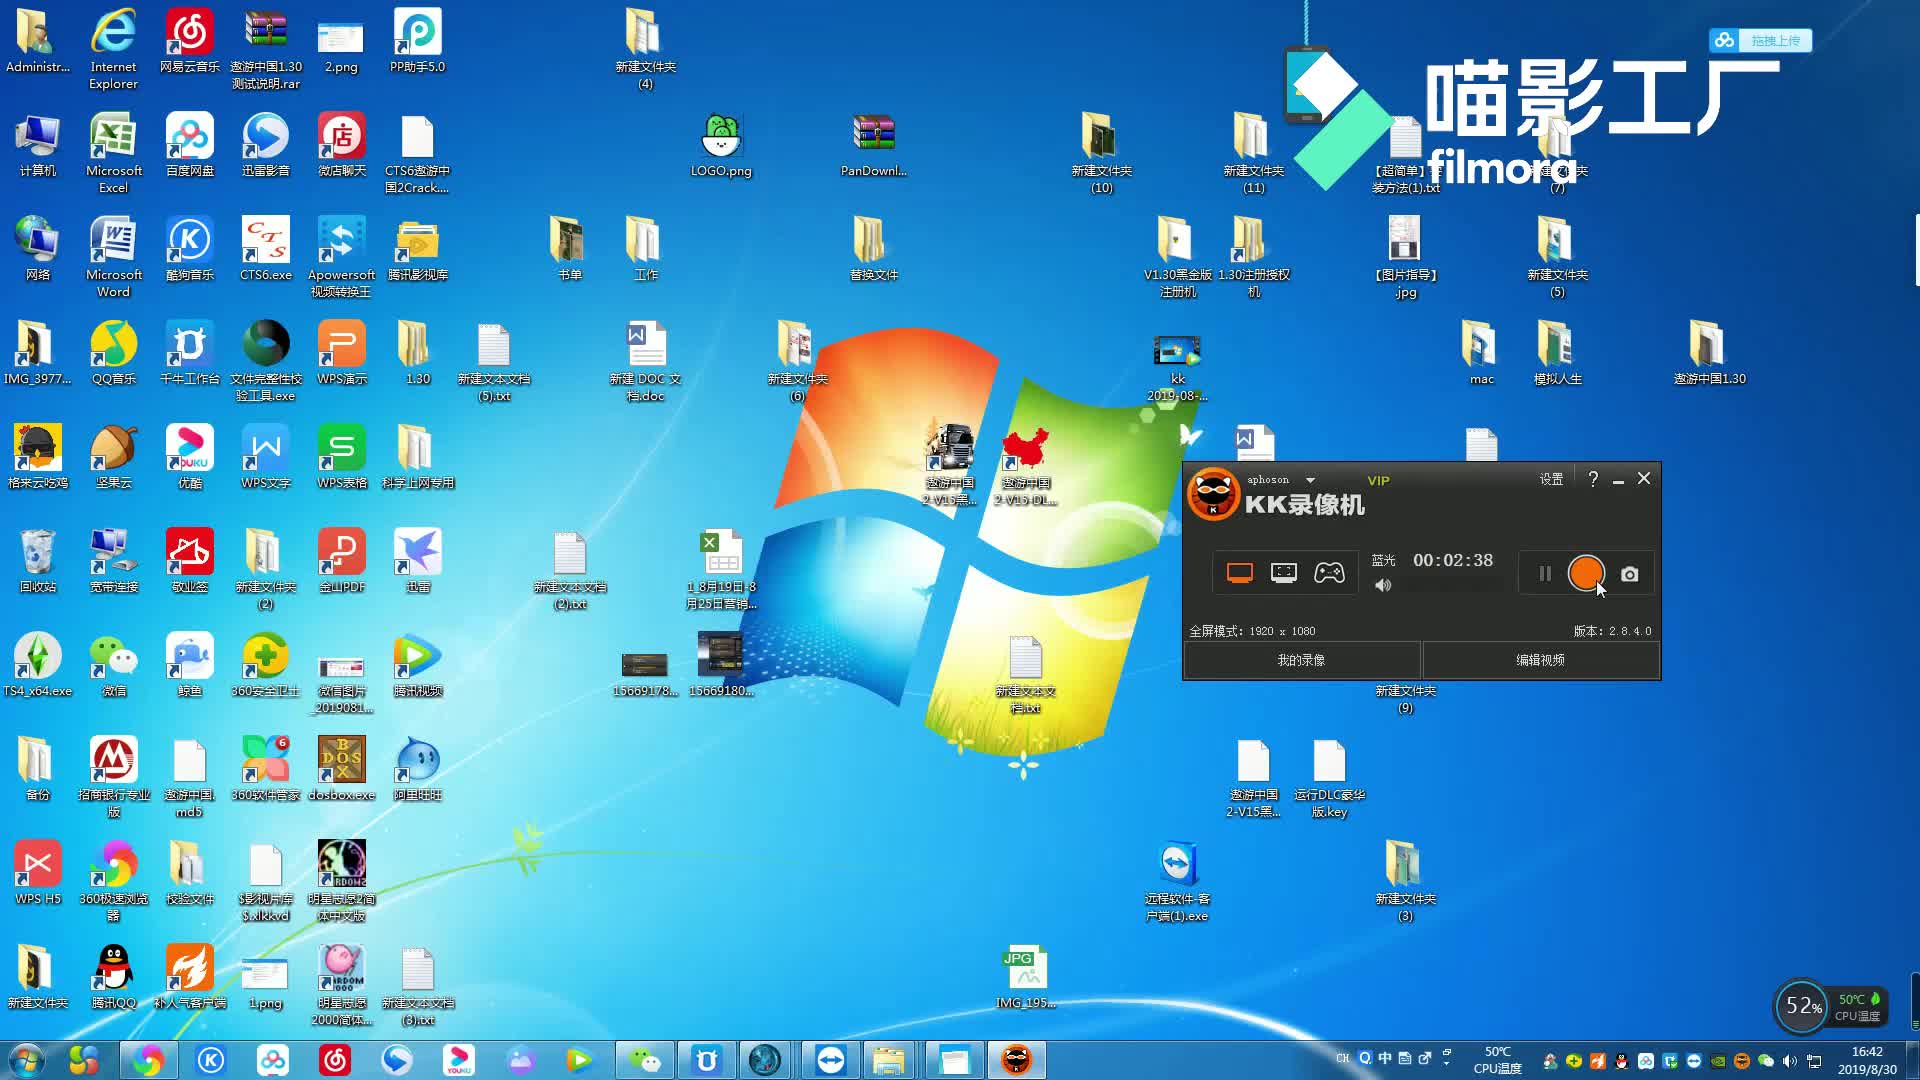
Task: Select the WPS表格 desktop icon
Action: 342,456
